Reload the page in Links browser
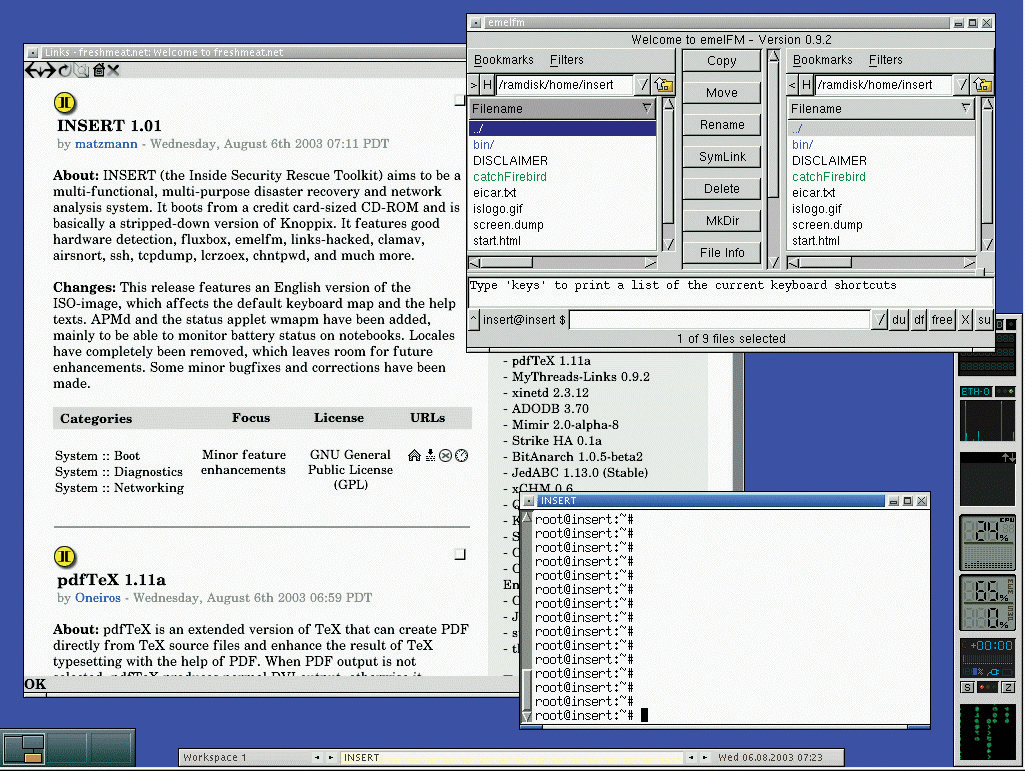 coord(65,70)
